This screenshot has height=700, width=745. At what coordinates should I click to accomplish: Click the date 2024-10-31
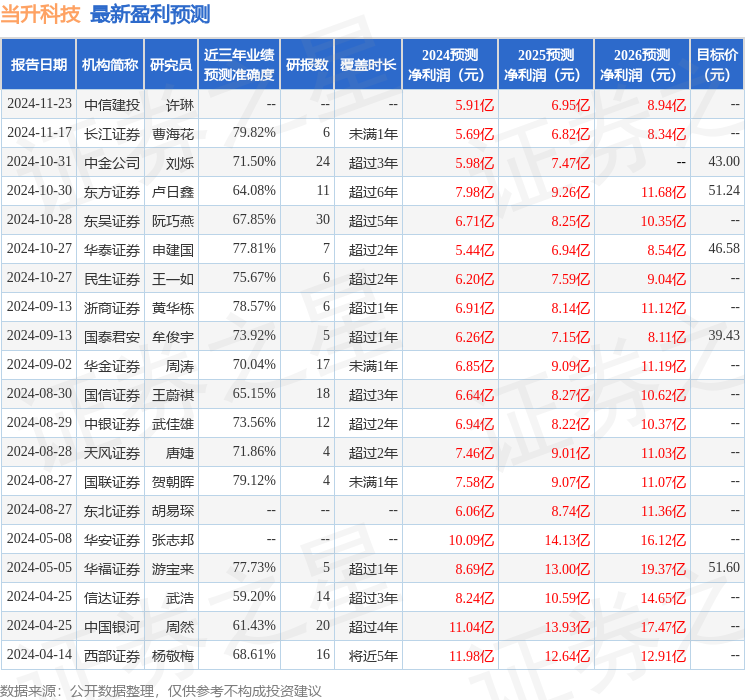tap(39, 161)
